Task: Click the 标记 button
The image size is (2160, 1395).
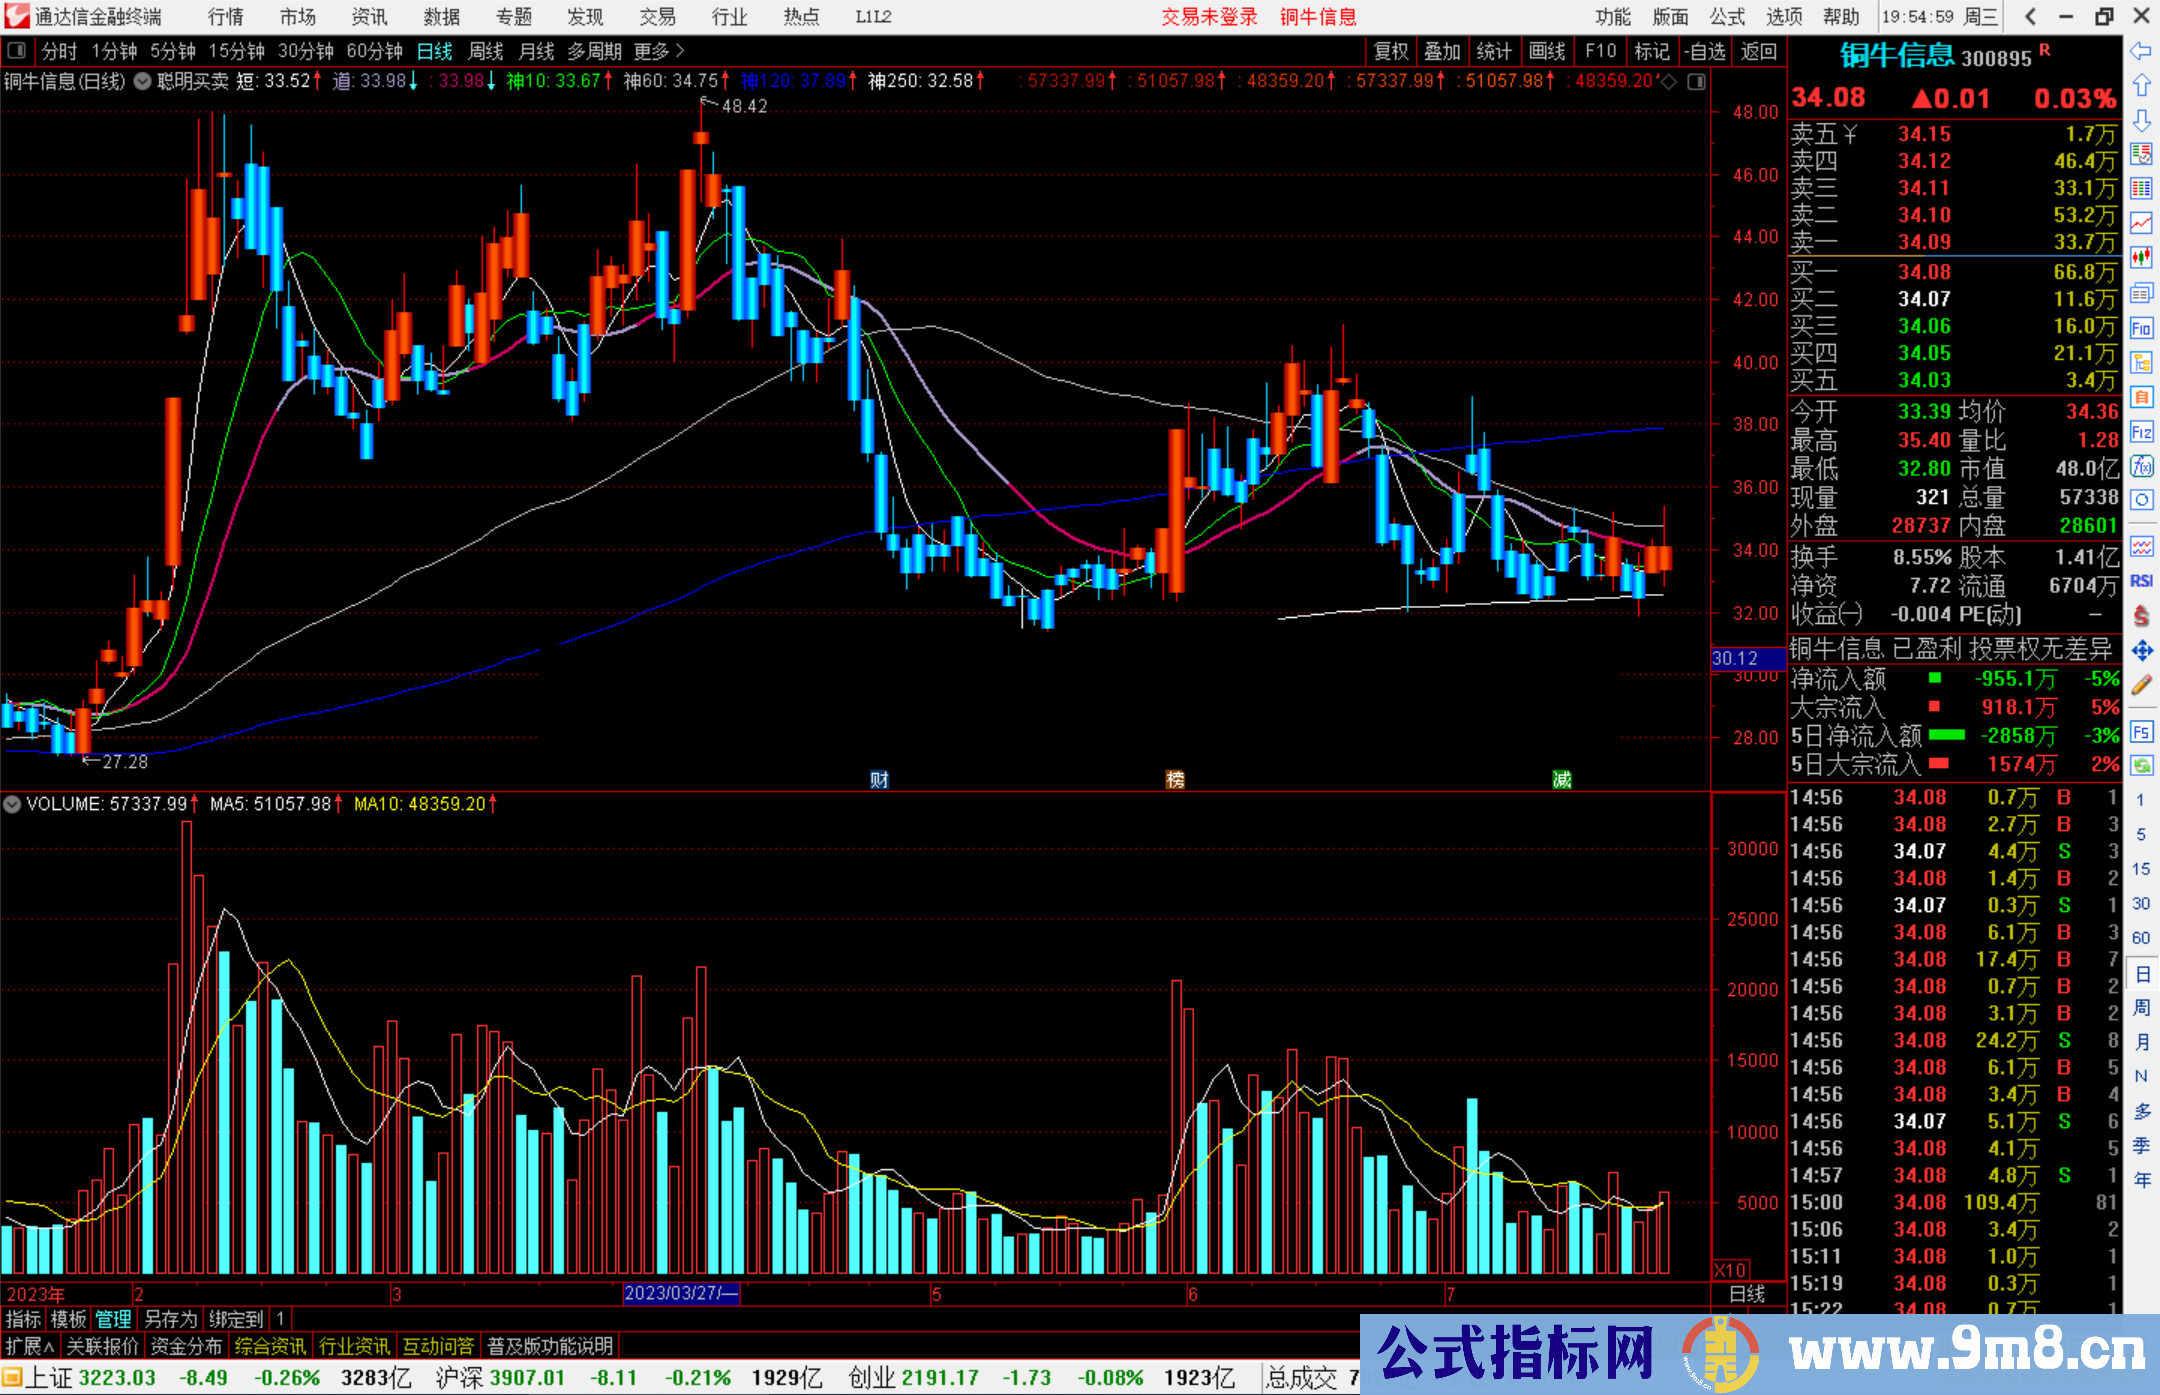Action: [x=1652, y=51]
